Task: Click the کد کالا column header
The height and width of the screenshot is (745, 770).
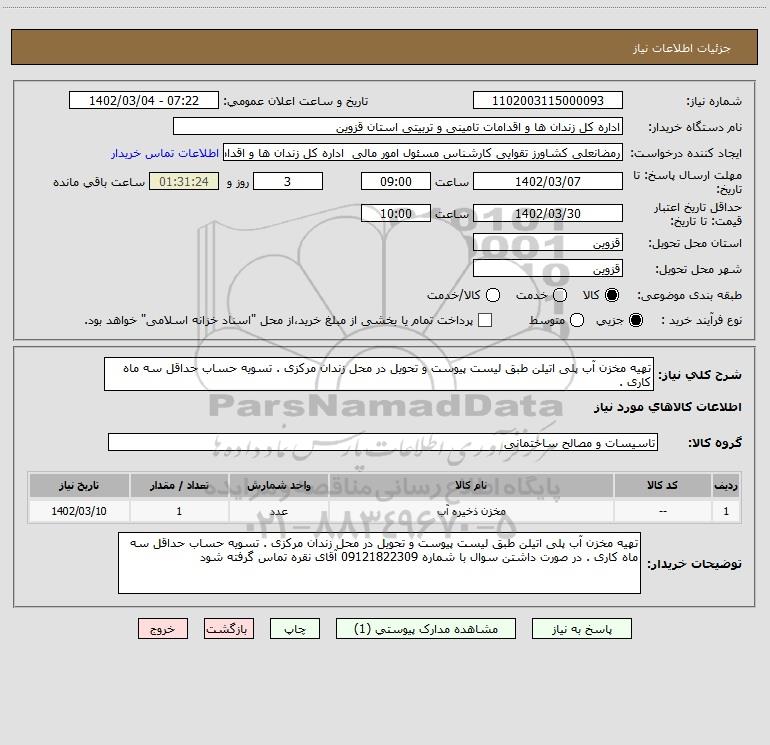Action: [662, 486]
